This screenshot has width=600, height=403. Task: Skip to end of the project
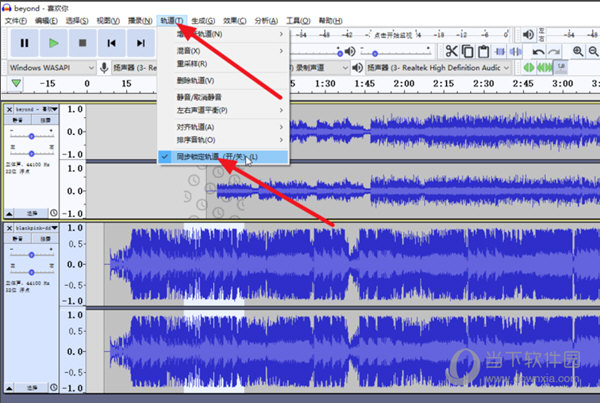(x=141, y=43)
